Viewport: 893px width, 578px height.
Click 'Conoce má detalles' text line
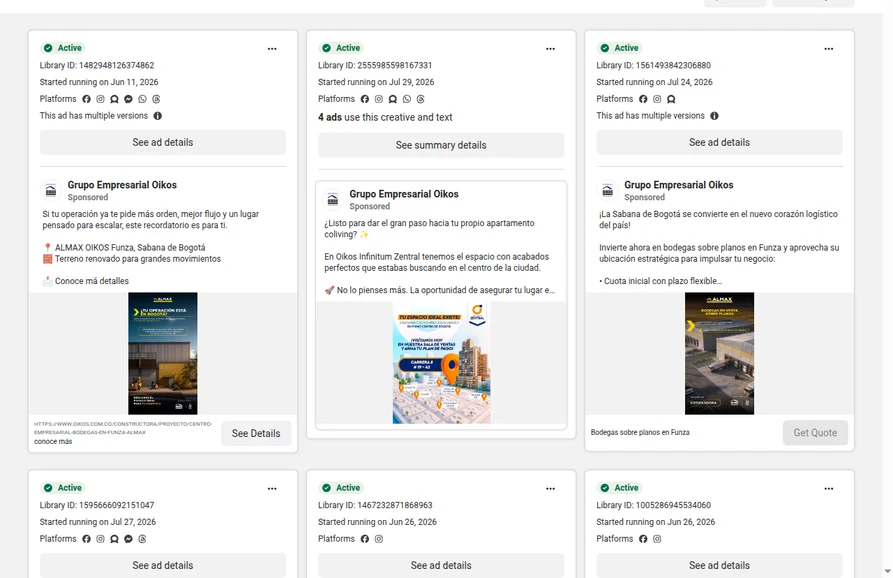click(92, 281)
